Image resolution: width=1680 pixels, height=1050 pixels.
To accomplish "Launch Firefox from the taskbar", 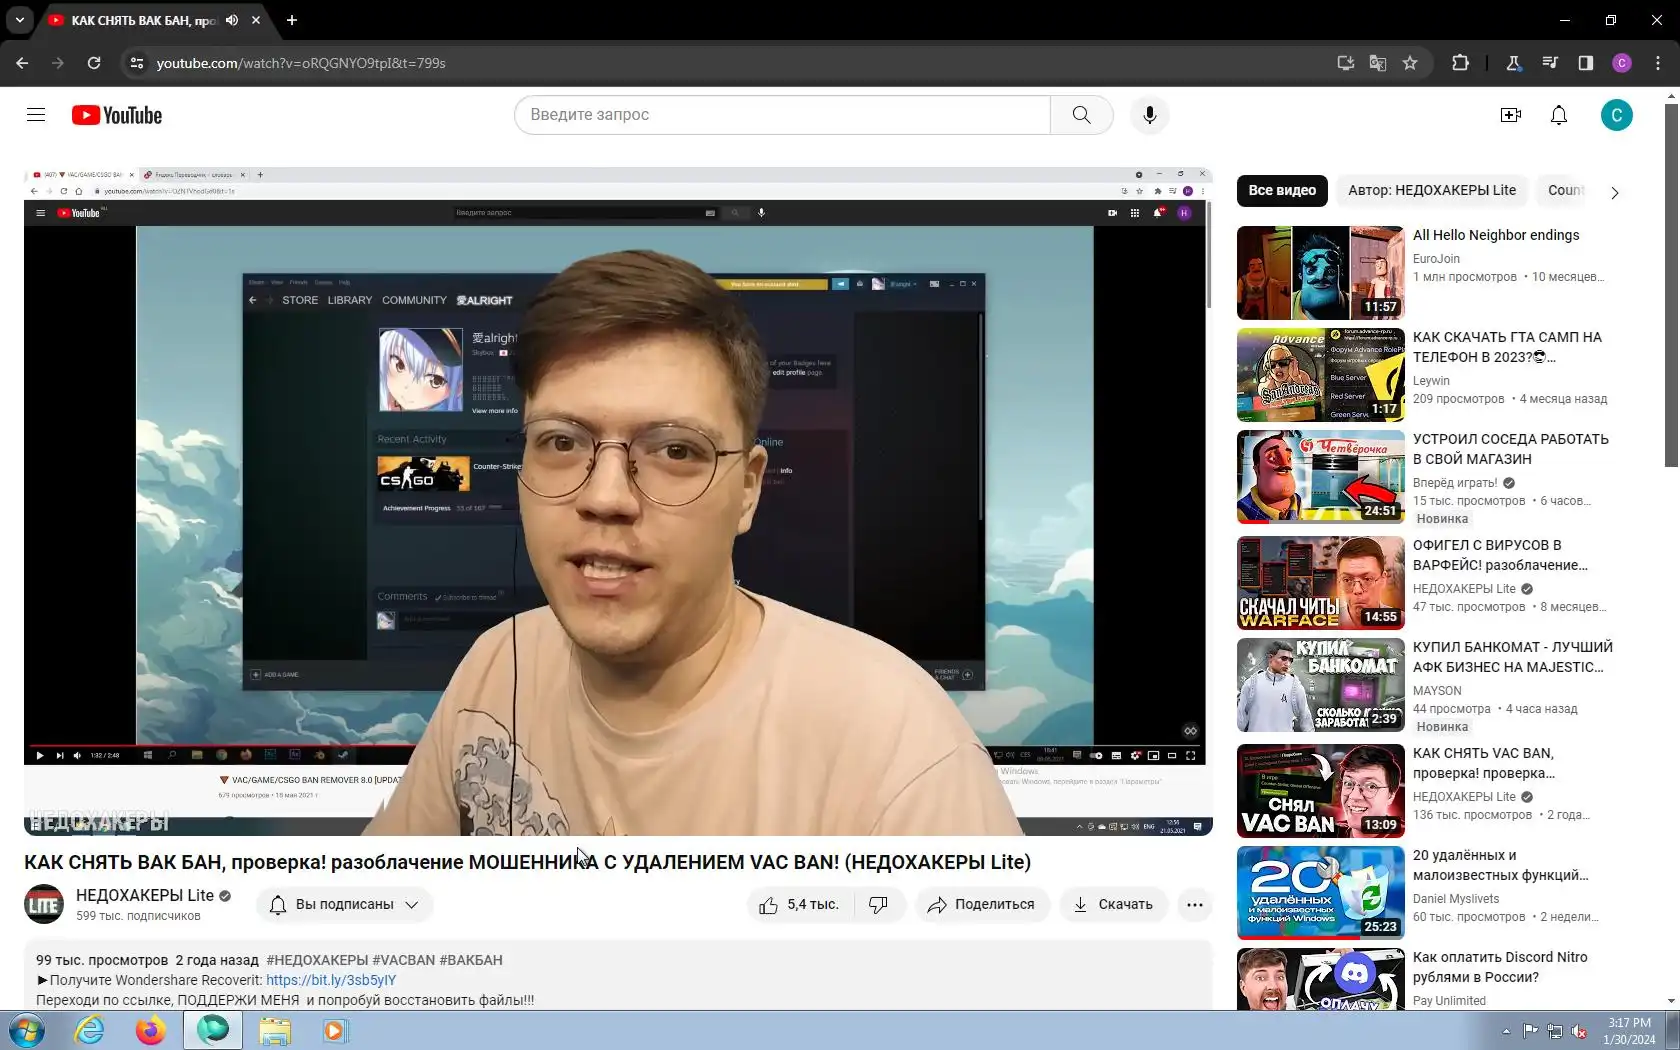I will tap(151, 1031).
